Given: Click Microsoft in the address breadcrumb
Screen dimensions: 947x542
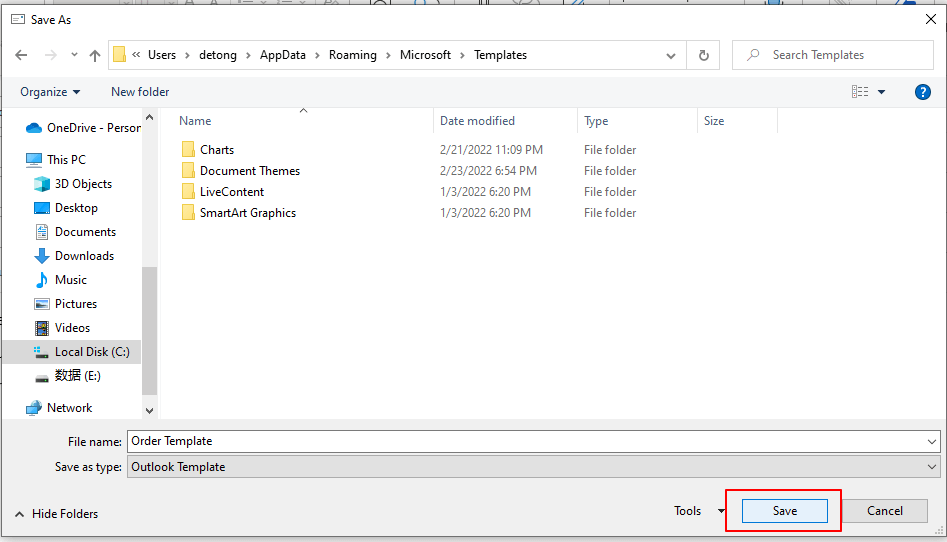Looking at the screenshot, I should tap(425, 55).
